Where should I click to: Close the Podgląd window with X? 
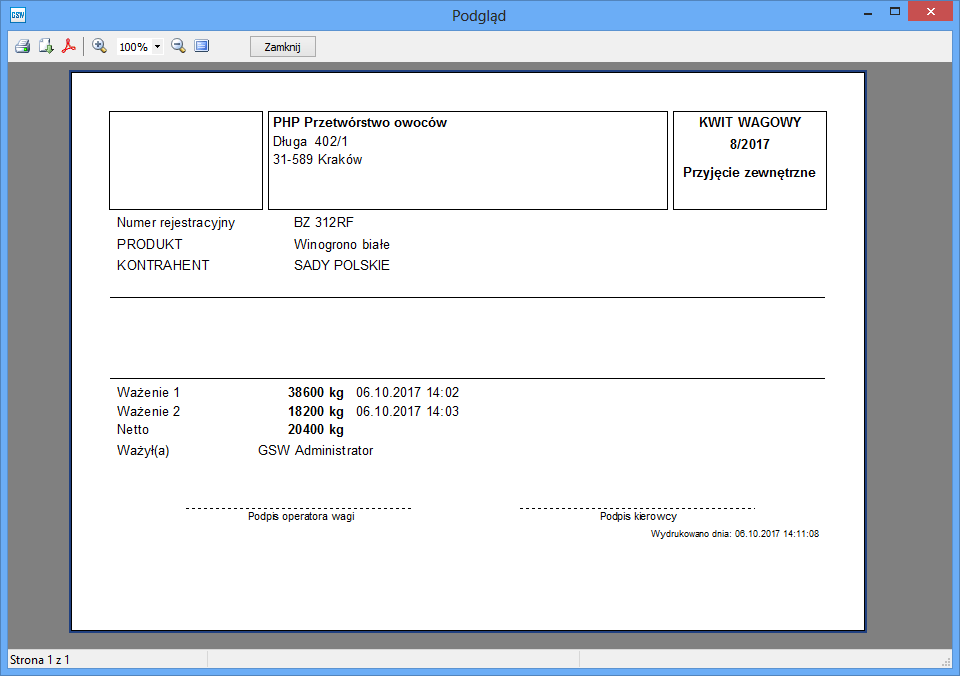pyautogui.click(x=931, y=12)
